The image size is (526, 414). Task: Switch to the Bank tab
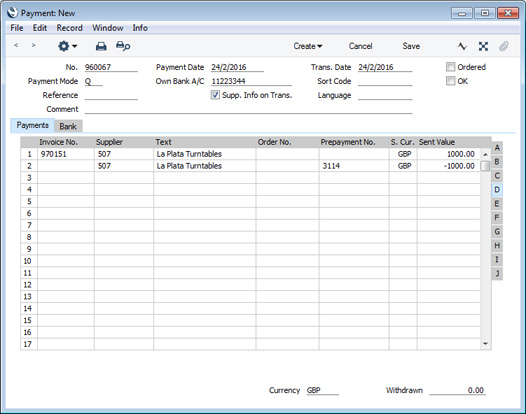68,126
